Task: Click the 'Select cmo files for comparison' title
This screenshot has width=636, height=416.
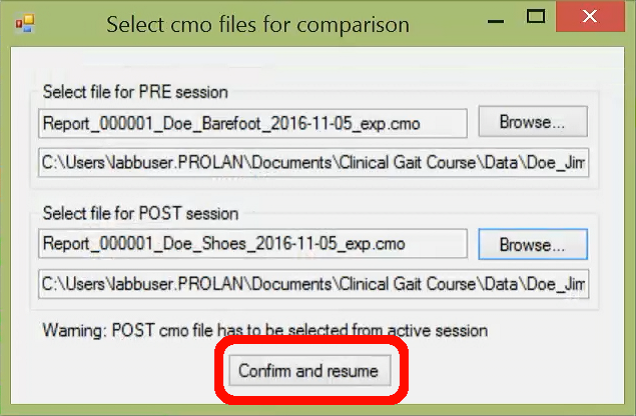Action: [258, 24]
